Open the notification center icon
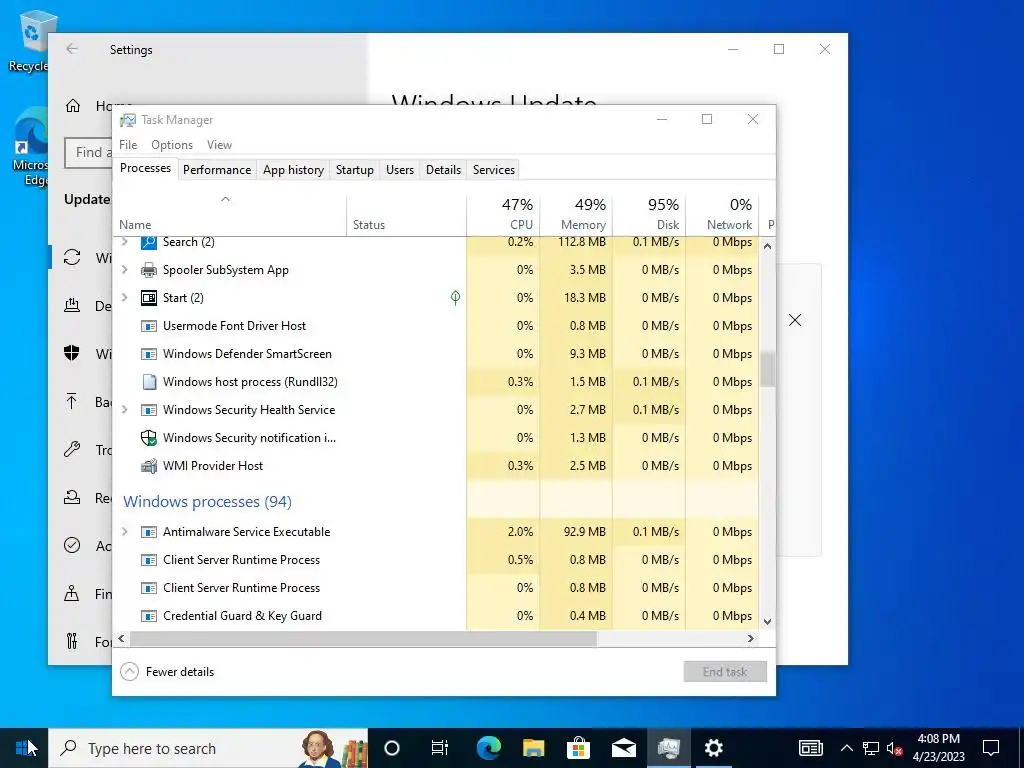 point(991,748)
